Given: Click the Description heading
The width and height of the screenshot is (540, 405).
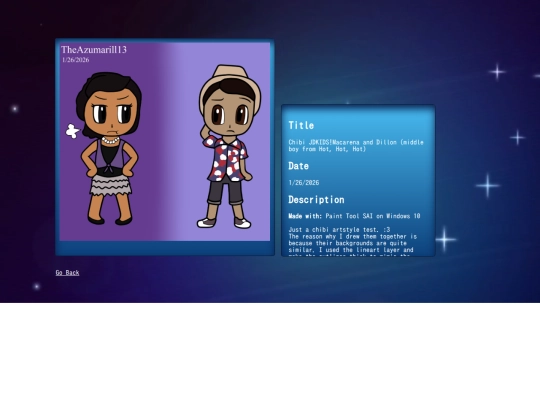Looking at the screenshot, I should [x=316, y=200].
